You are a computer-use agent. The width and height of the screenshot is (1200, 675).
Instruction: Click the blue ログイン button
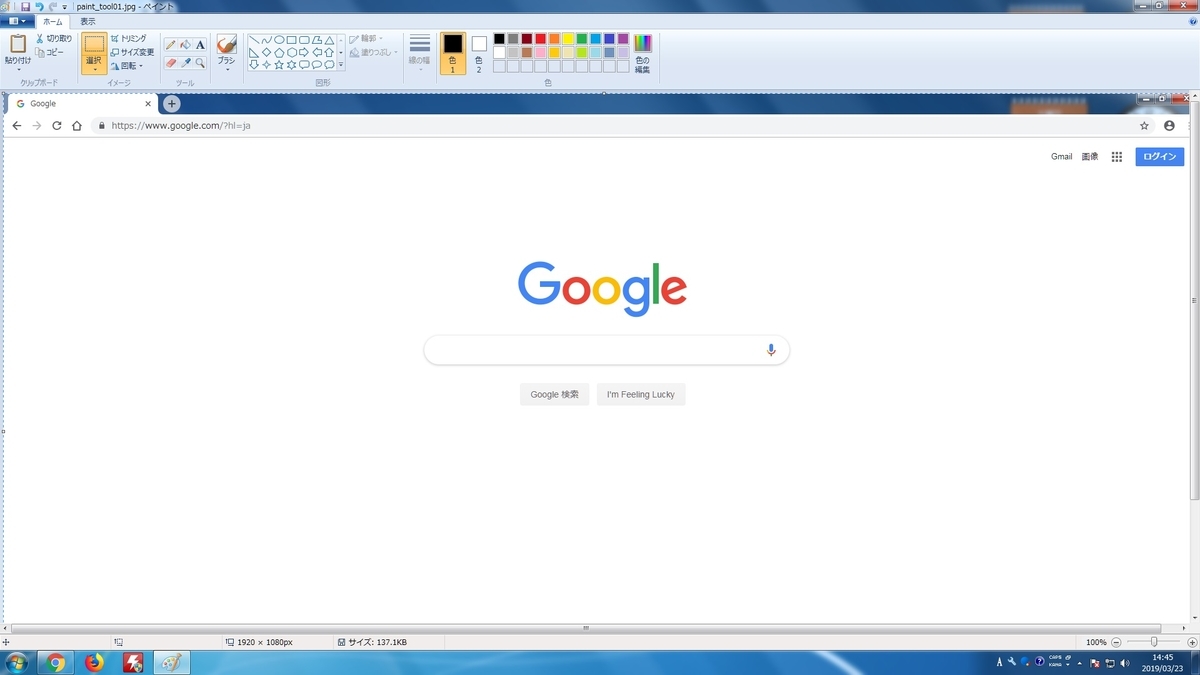[x=1160, y=156]
